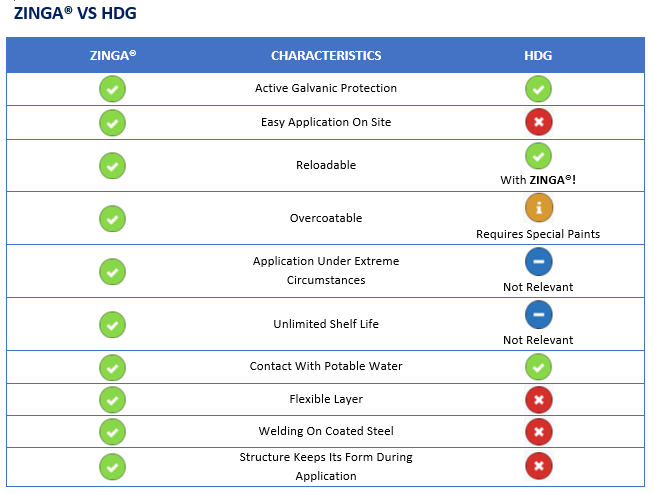
Task: Click ZINGA green check for Flexible Layer
Action: (x=112, y=400)
